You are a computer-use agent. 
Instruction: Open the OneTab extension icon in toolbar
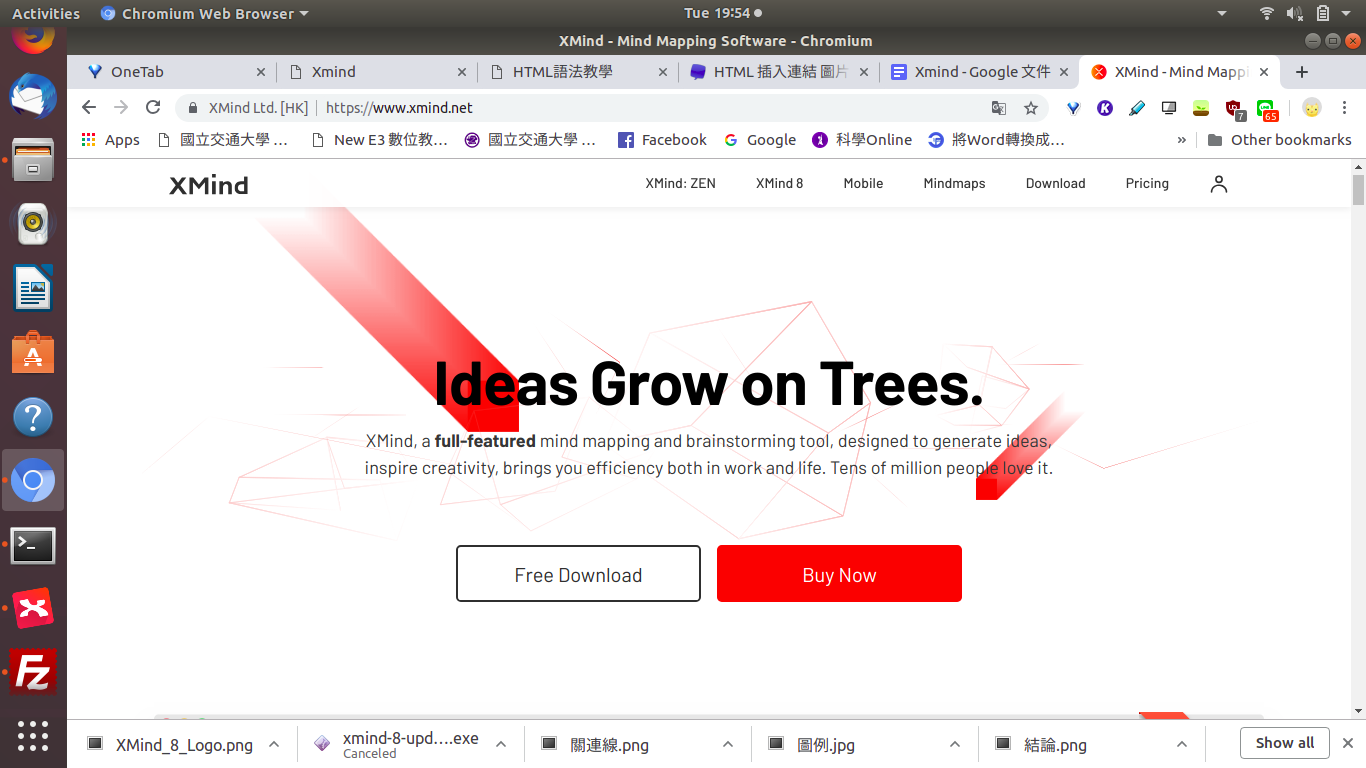click(x=1073, y=108)
